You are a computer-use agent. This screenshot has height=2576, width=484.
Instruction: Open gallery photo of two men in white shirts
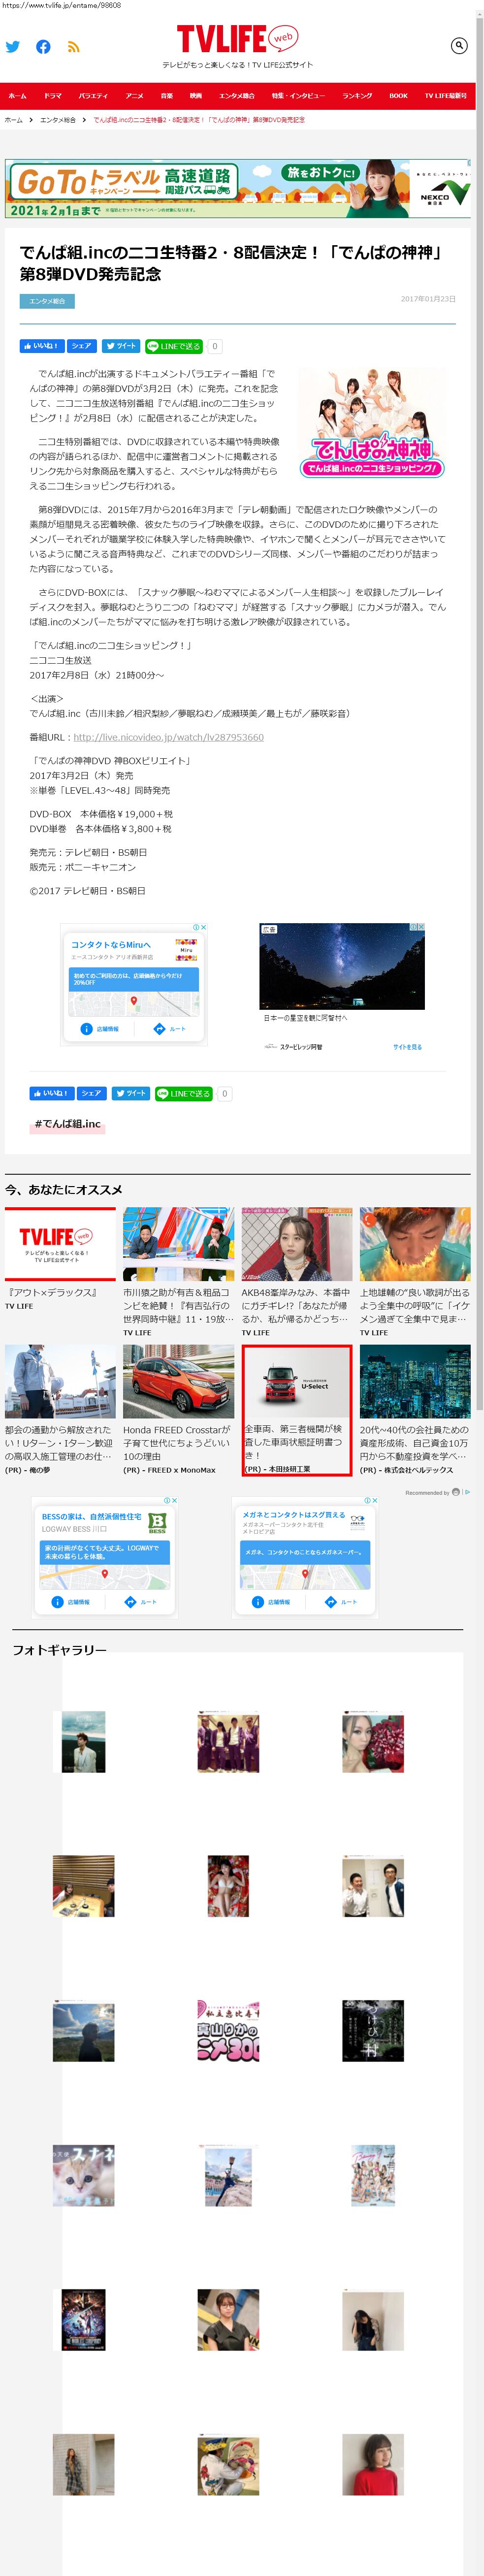point(372,1886)
